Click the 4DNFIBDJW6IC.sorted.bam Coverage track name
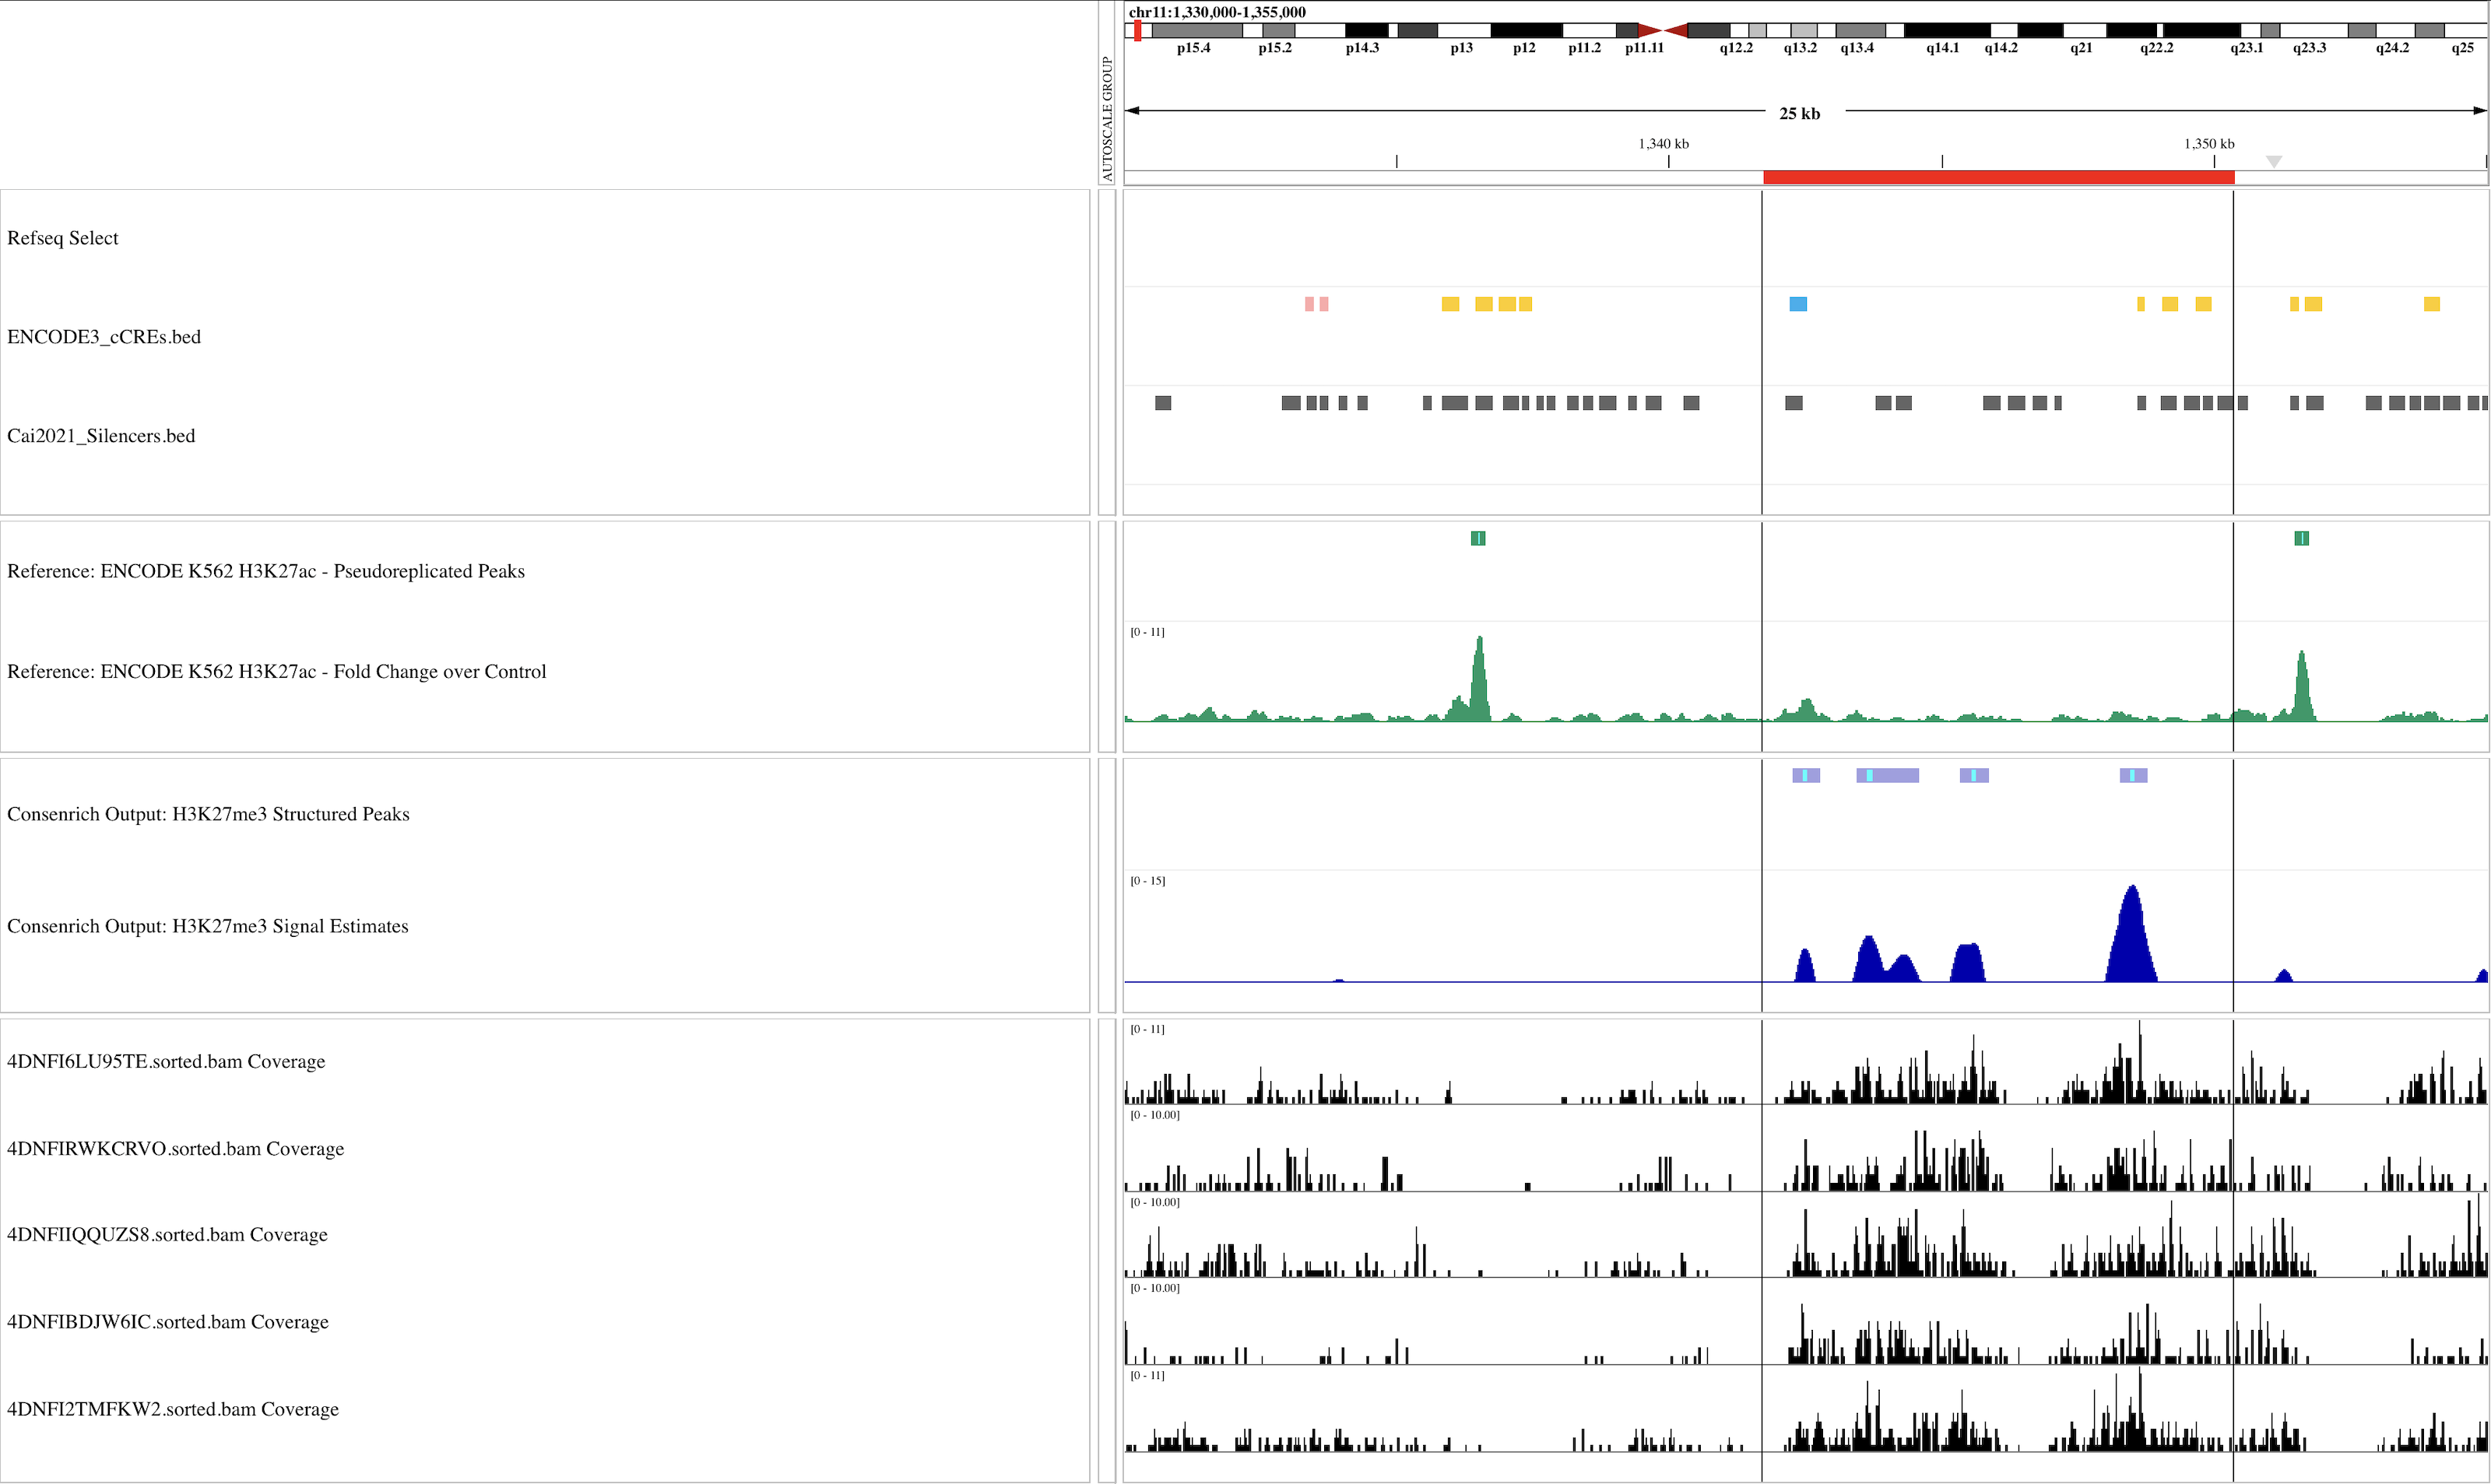2491x1484 pixels. click(167, 1322)
